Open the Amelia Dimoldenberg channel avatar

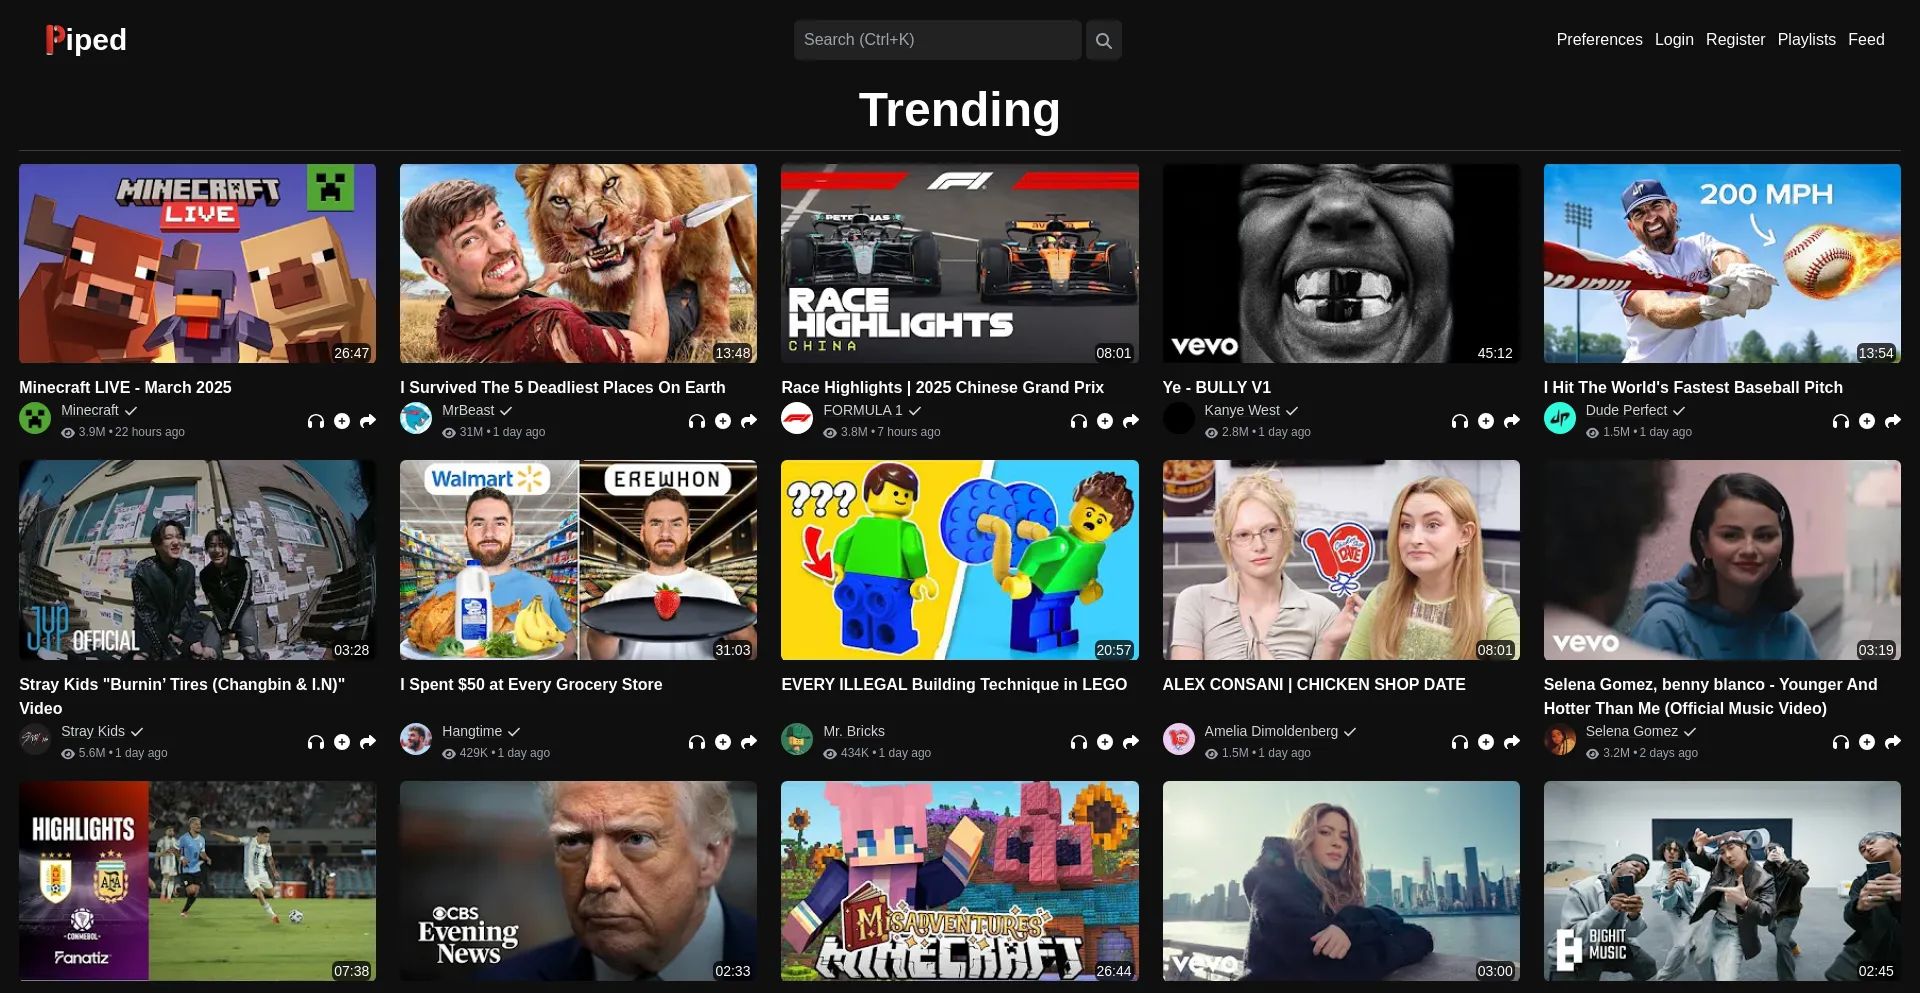point(1179,739)
